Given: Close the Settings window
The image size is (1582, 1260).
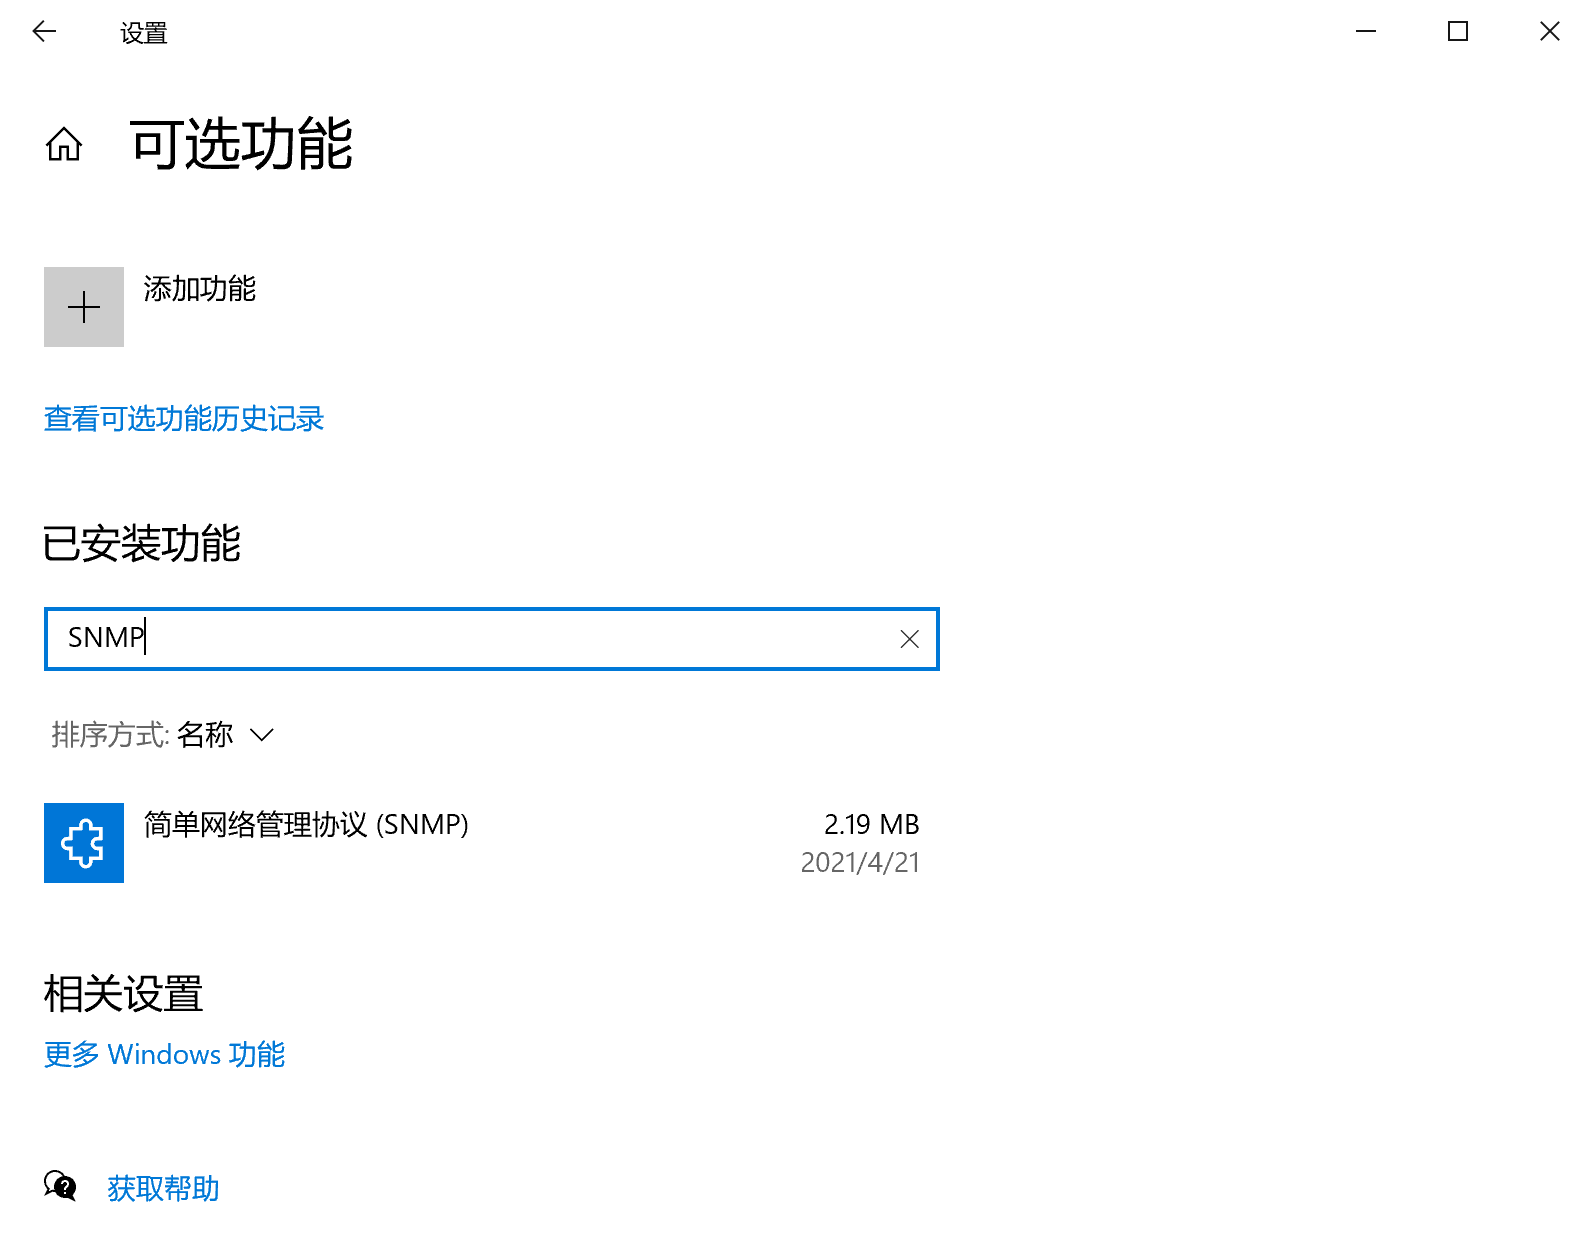Looking at the screenshot, I should [x=1549, y=32].
